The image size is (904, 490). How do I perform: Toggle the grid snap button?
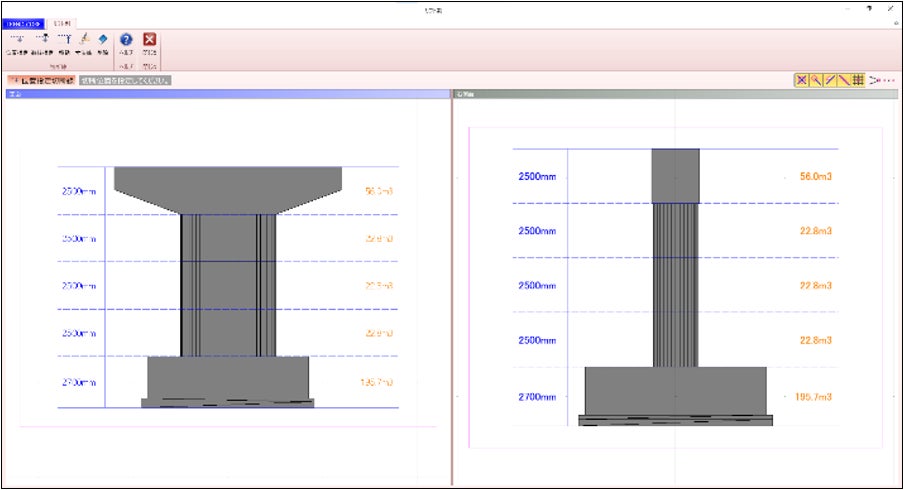pos(857,79)
